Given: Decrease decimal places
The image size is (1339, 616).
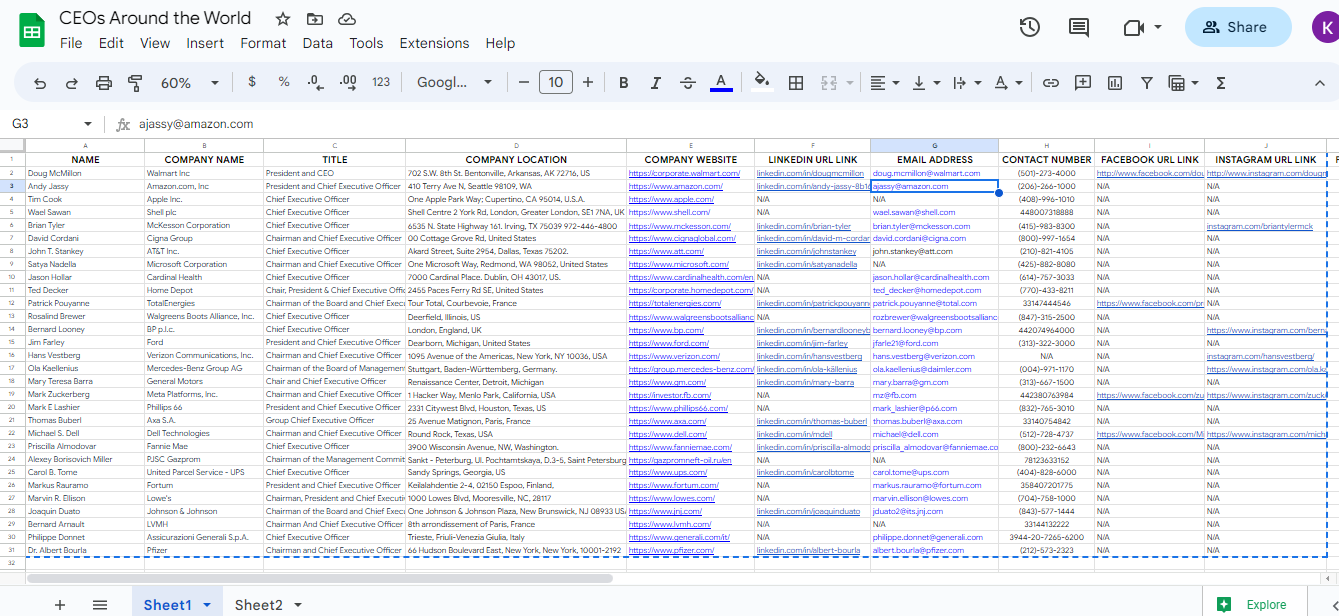Looking at the screenshot, I should coord(316,82).
